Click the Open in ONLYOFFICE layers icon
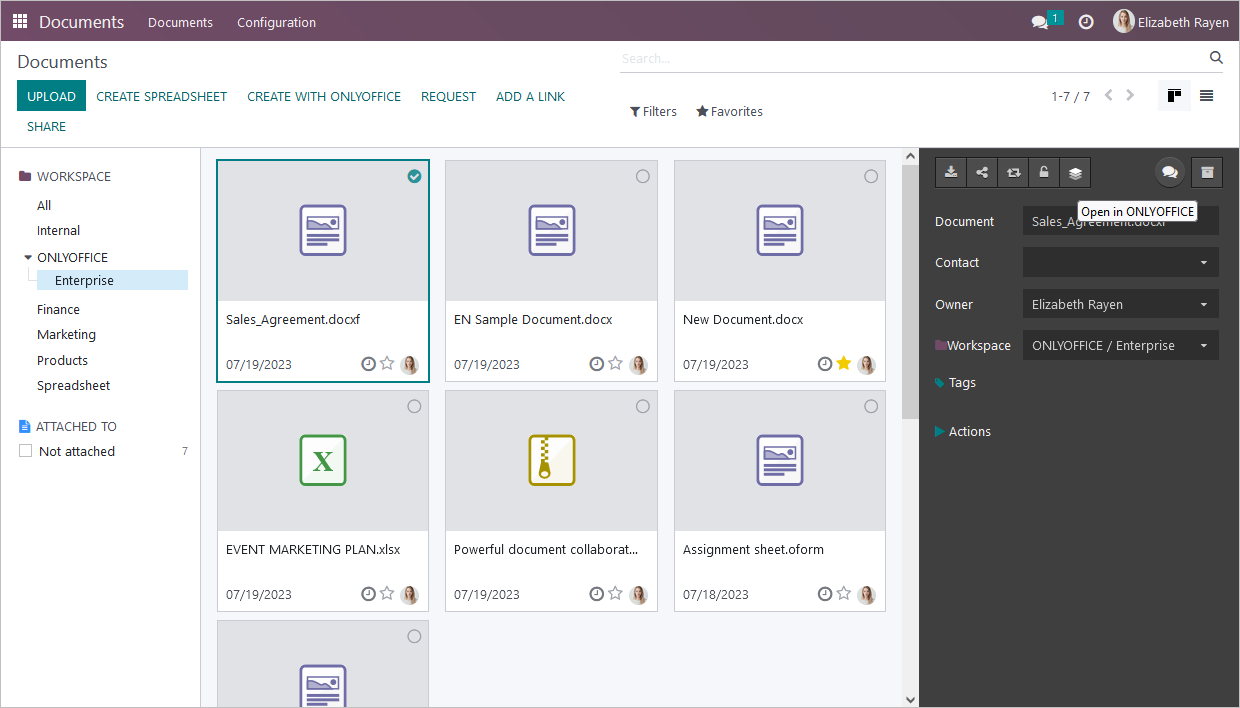 coord(1075,172)
